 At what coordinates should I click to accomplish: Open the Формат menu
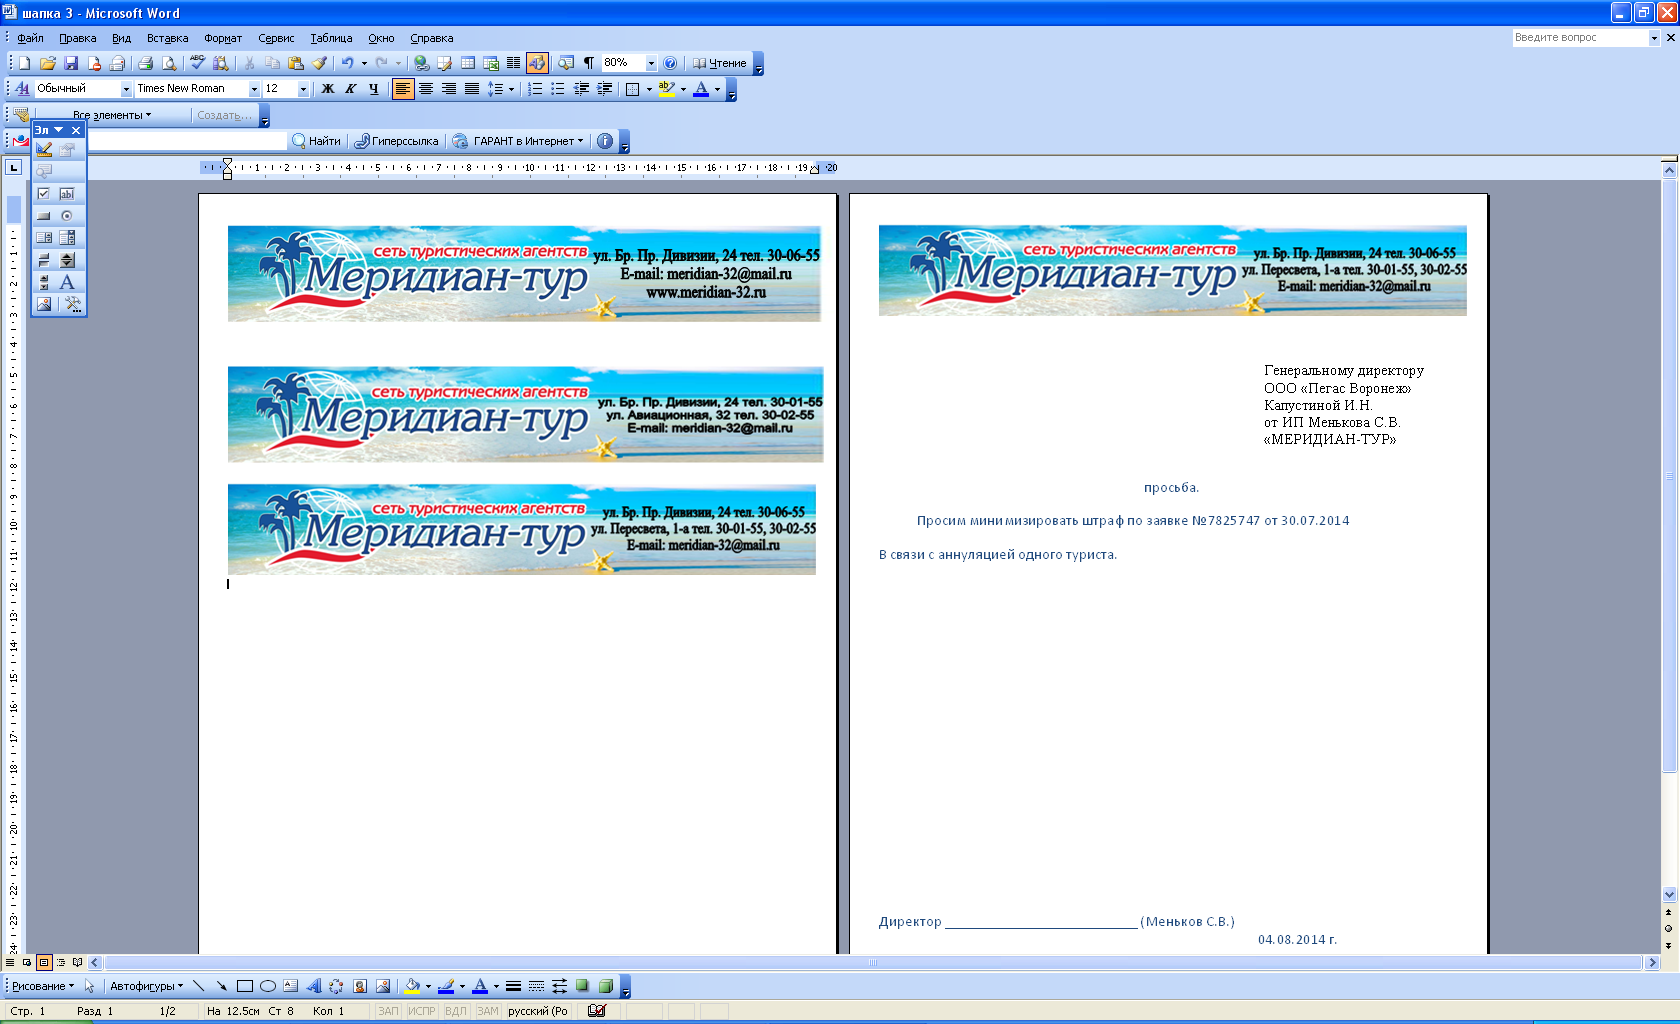tap(223, 38)
